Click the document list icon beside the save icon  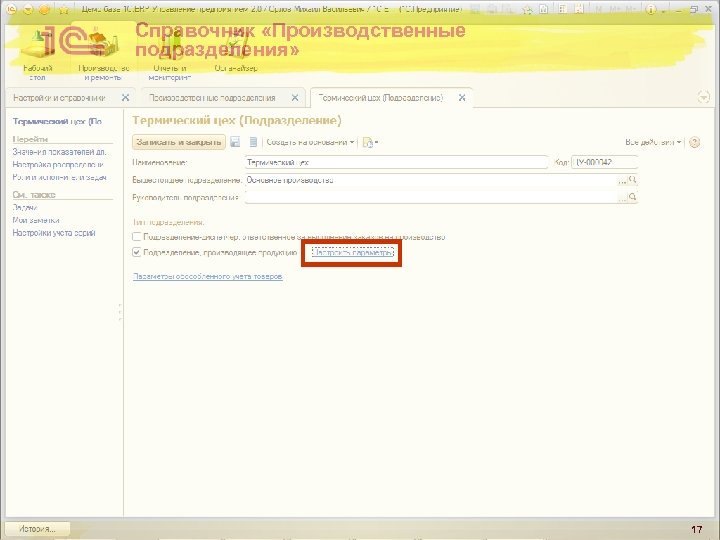(x=253, y=142)
